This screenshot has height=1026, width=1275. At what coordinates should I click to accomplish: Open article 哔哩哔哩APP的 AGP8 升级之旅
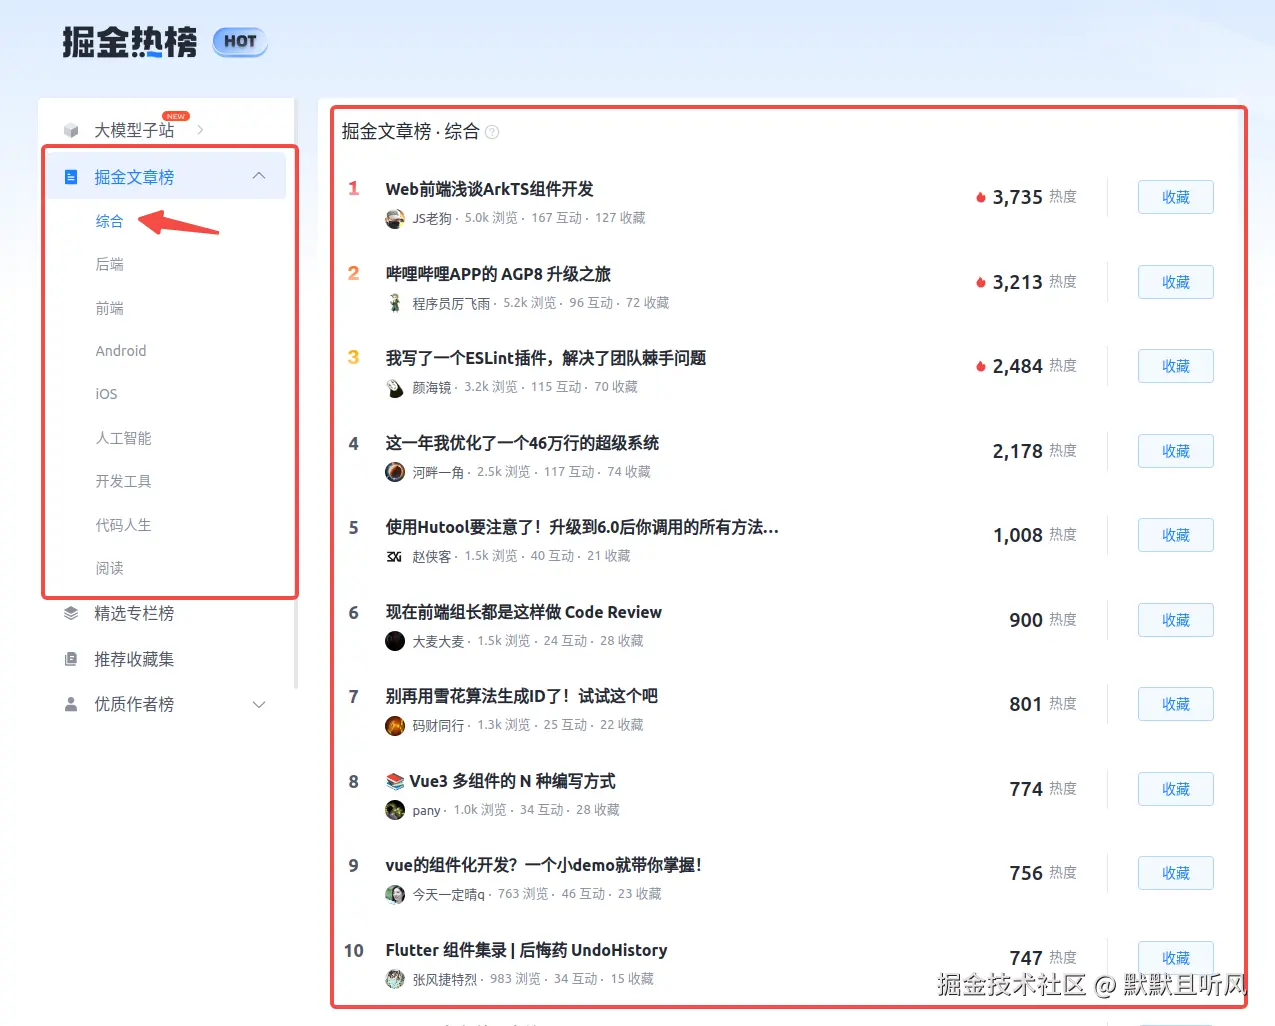pos(498,274)
